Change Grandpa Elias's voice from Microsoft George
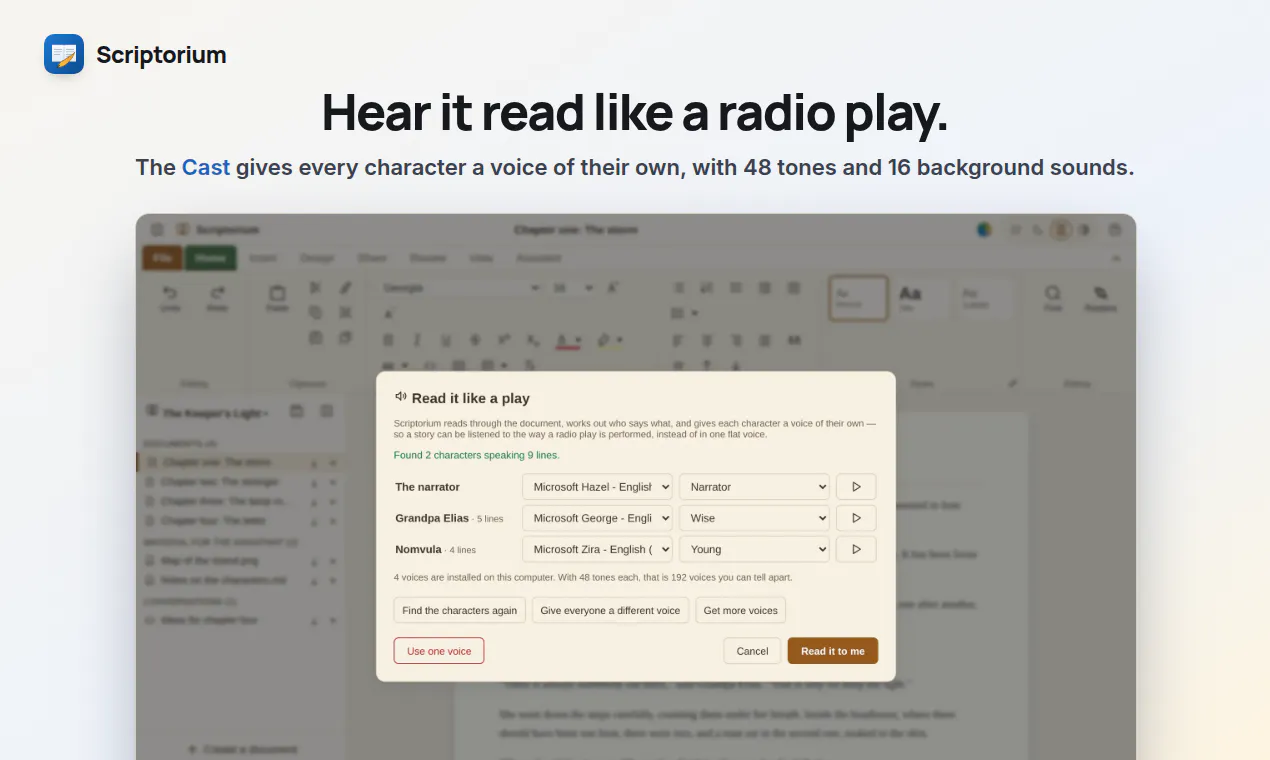 tap(597, 518)
